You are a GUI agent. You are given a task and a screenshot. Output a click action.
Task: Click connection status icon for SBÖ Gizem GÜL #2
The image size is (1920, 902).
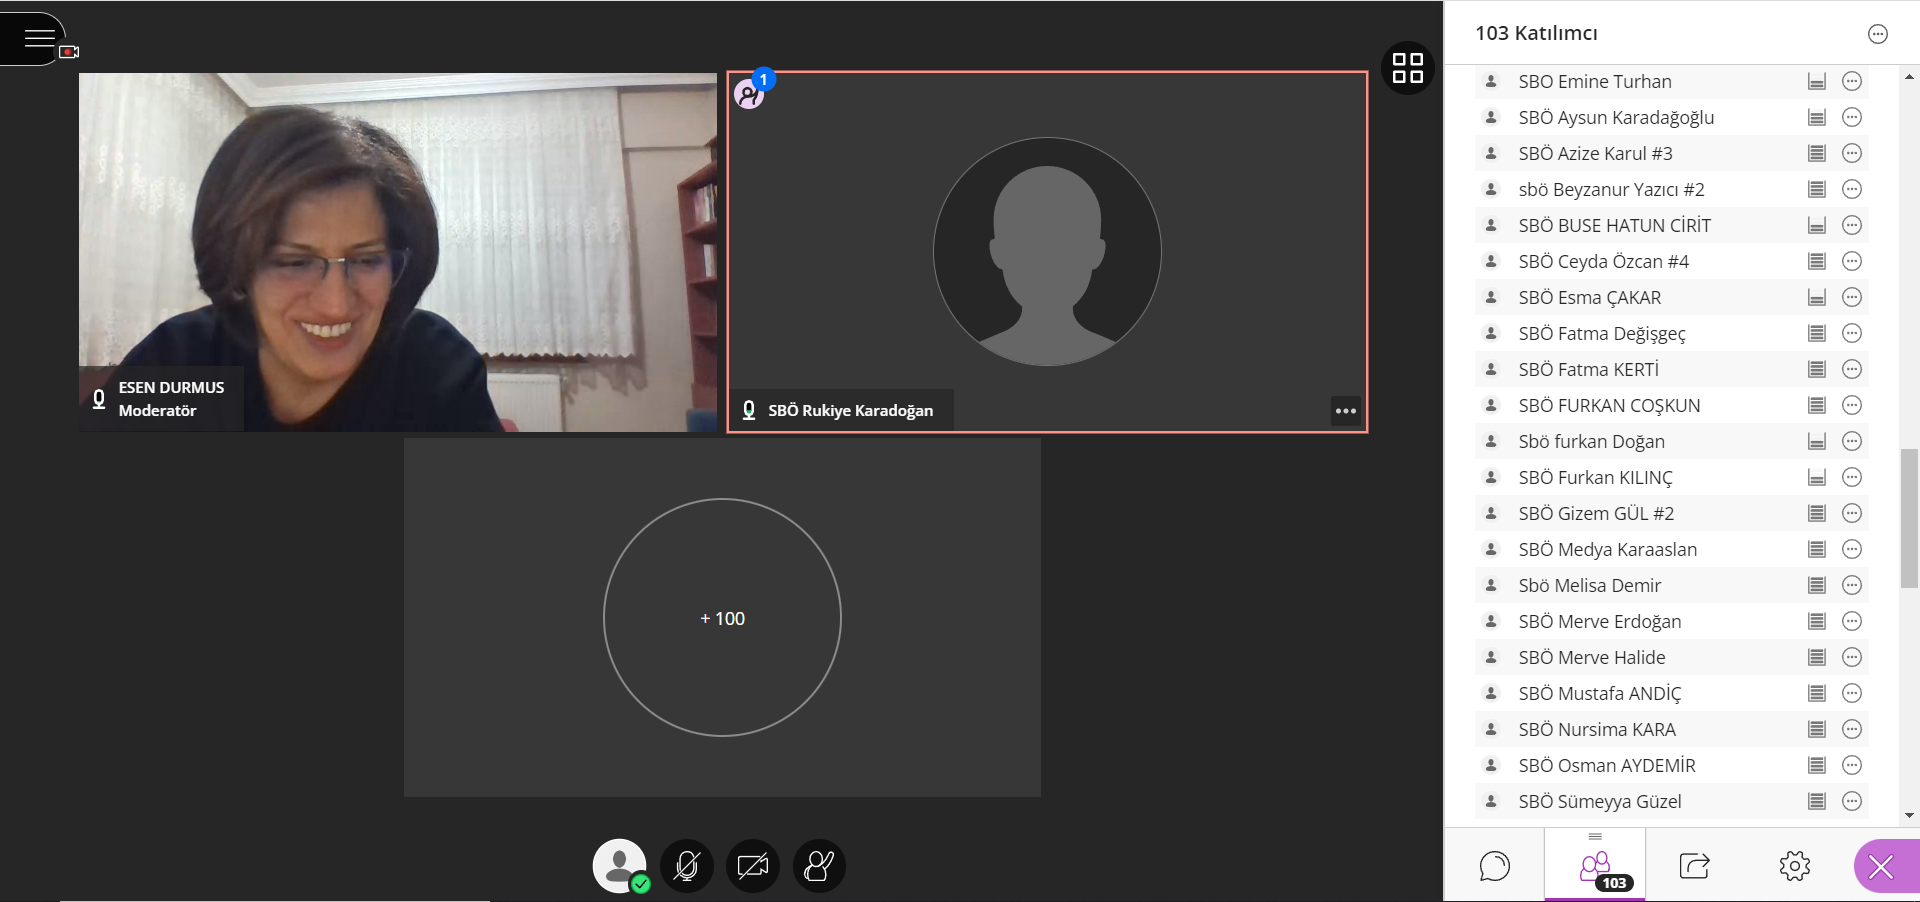coord(1817,513)
